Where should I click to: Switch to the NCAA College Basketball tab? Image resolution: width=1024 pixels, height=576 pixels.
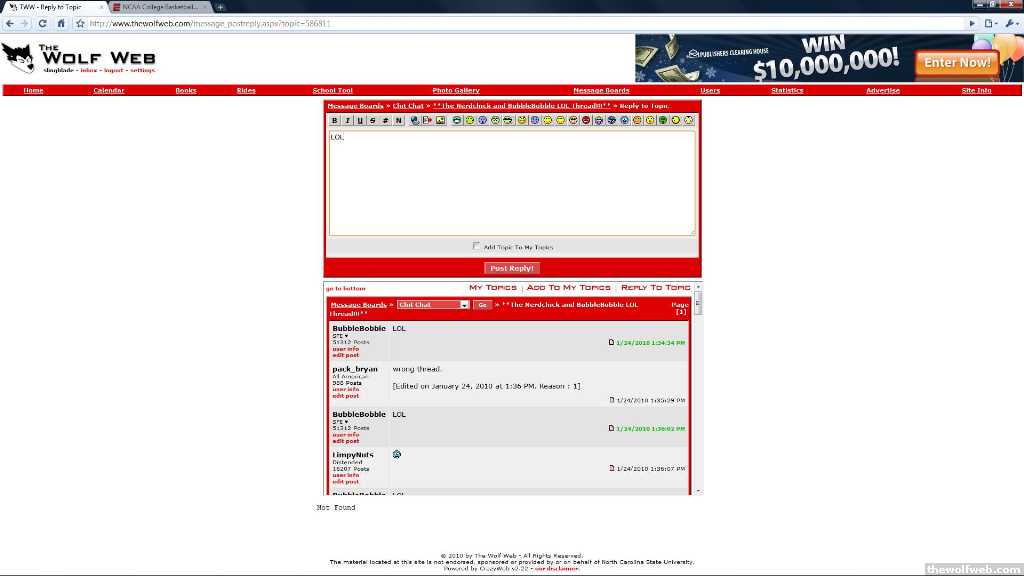click(x=160, y=7)
